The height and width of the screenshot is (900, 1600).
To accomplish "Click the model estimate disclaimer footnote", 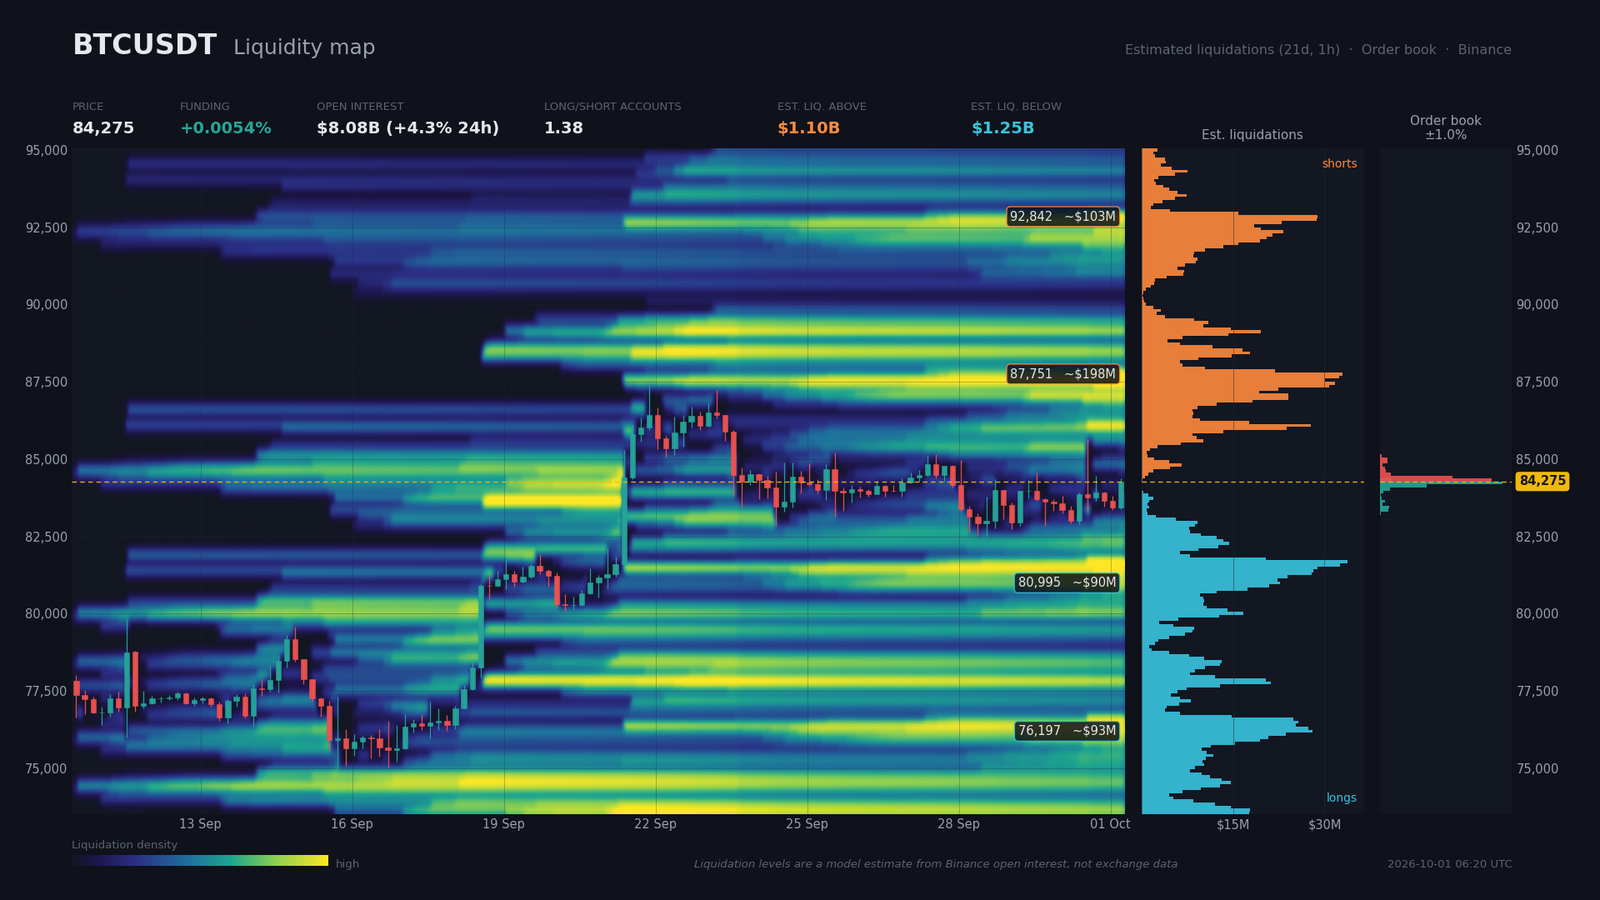I will pos(936,864).
